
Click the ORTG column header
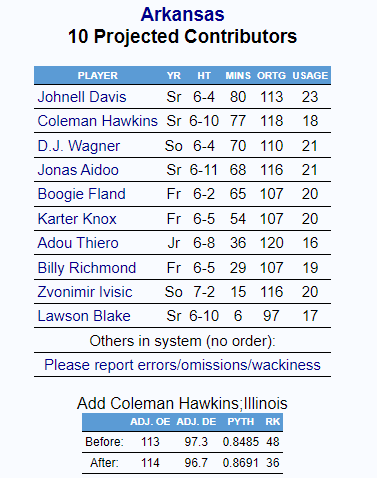[x=271, y=76]
